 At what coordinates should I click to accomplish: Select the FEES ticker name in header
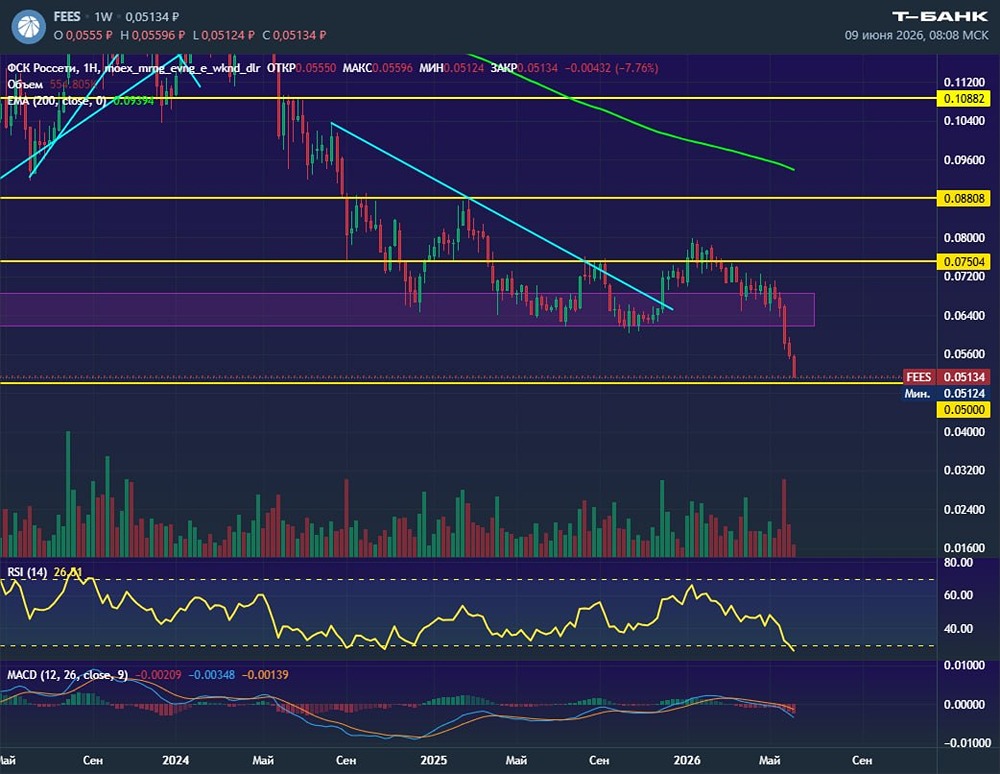pyautogui.click(x=67, y=17)
